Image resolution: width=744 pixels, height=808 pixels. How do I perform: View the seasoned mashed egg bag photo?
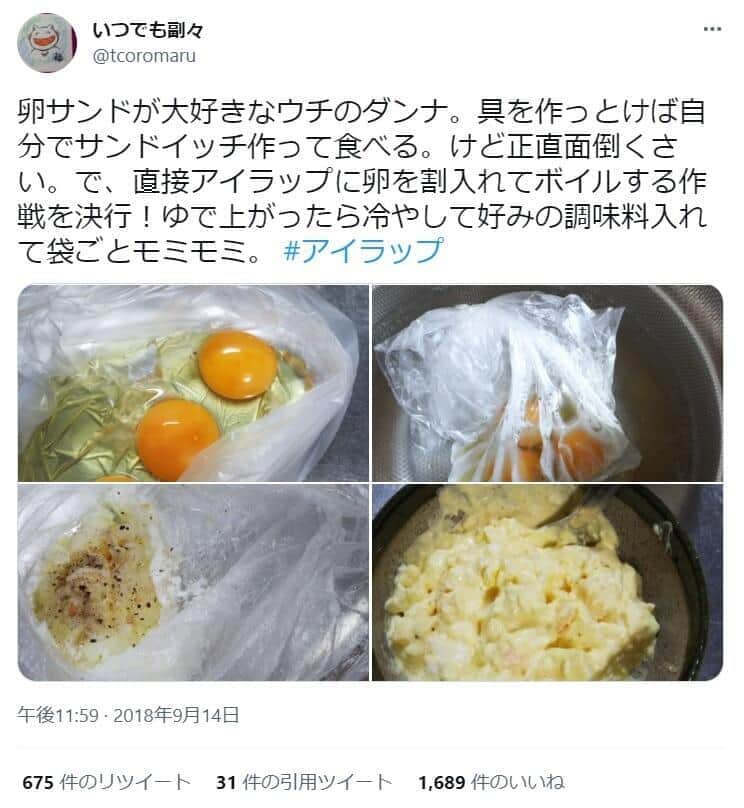click(193, 582)
